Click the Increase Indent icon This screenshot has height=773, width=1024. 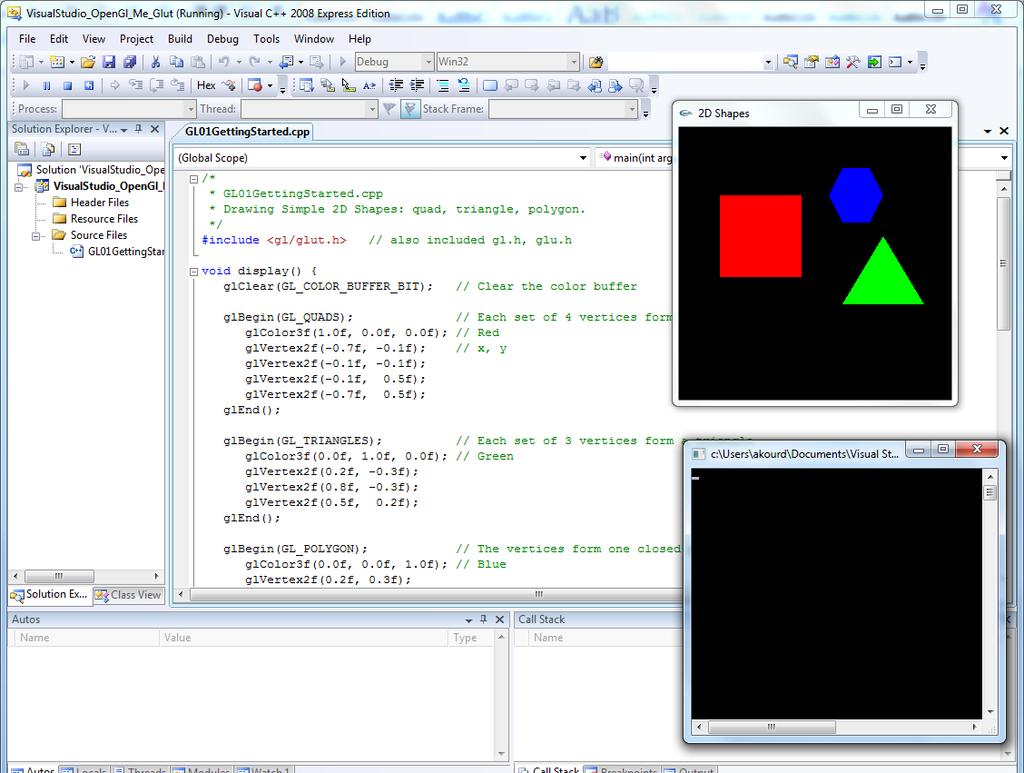[x=417, y=85]
